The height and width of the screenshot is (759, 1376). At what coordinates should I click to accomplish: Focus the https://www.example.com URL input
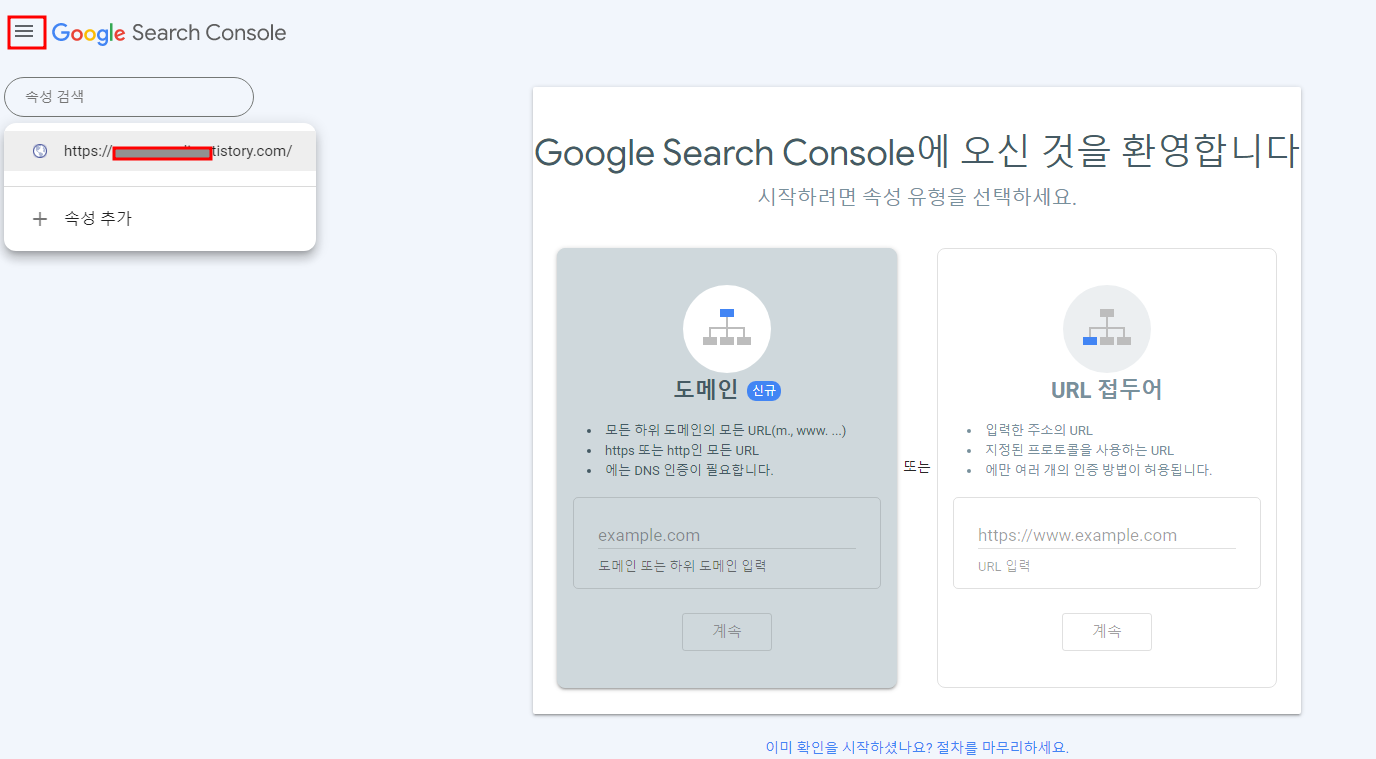click(1107, 535)
